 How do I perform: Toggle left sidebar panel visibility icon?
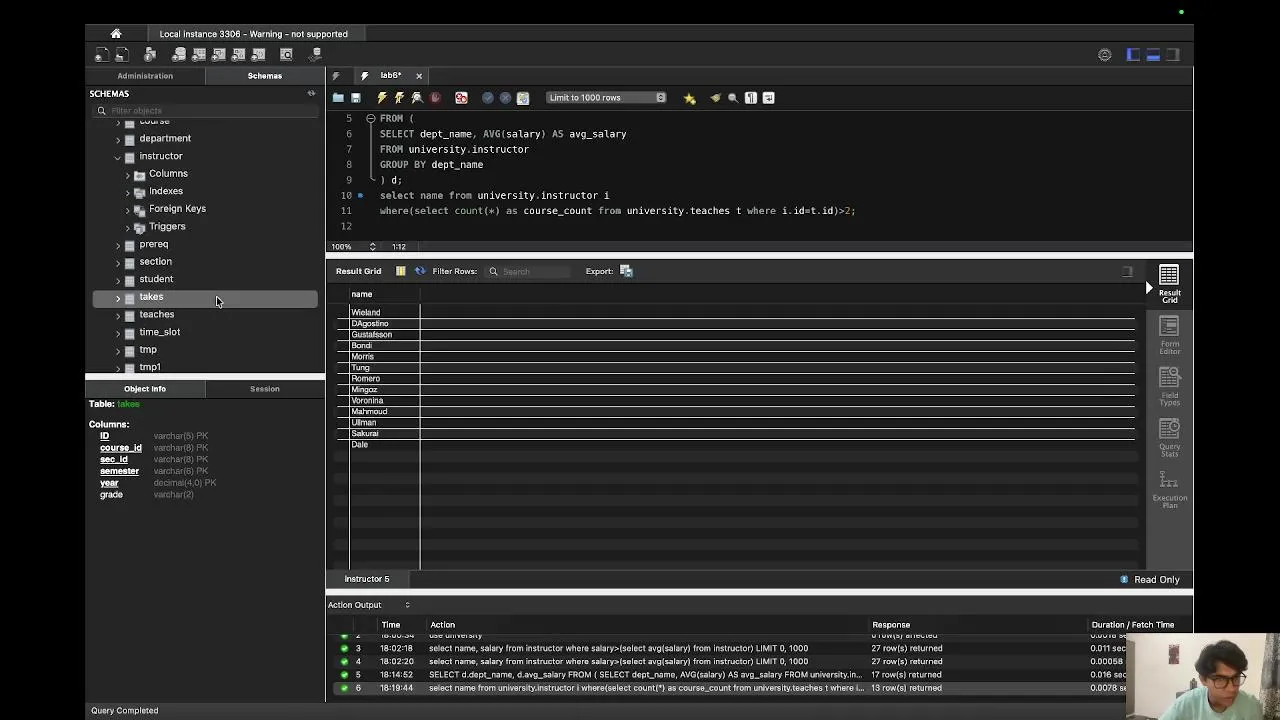click(x=1133, y=55)
